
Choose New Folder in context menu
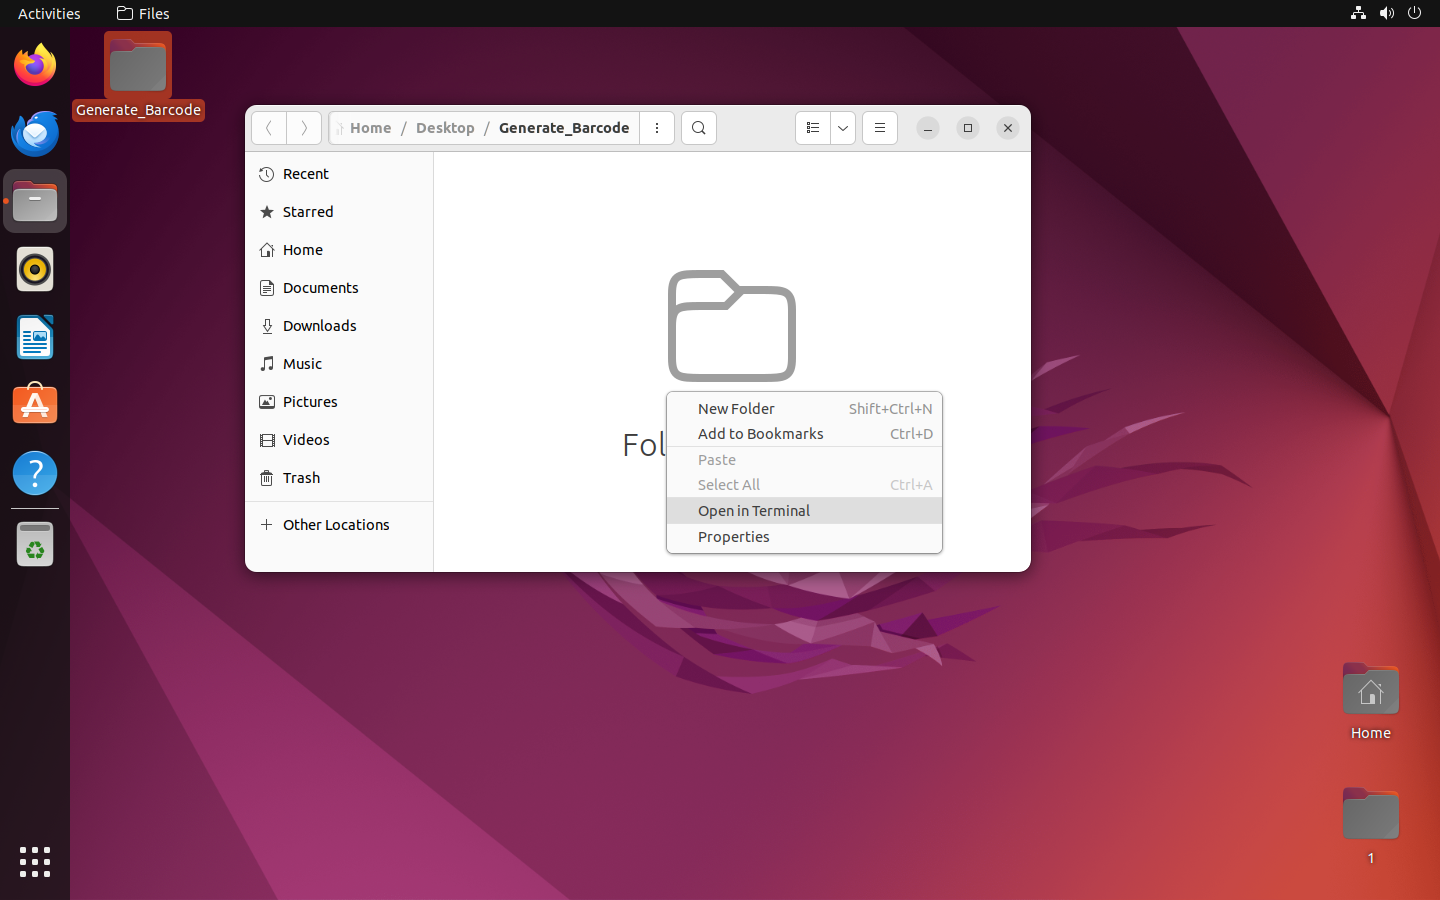736,409
